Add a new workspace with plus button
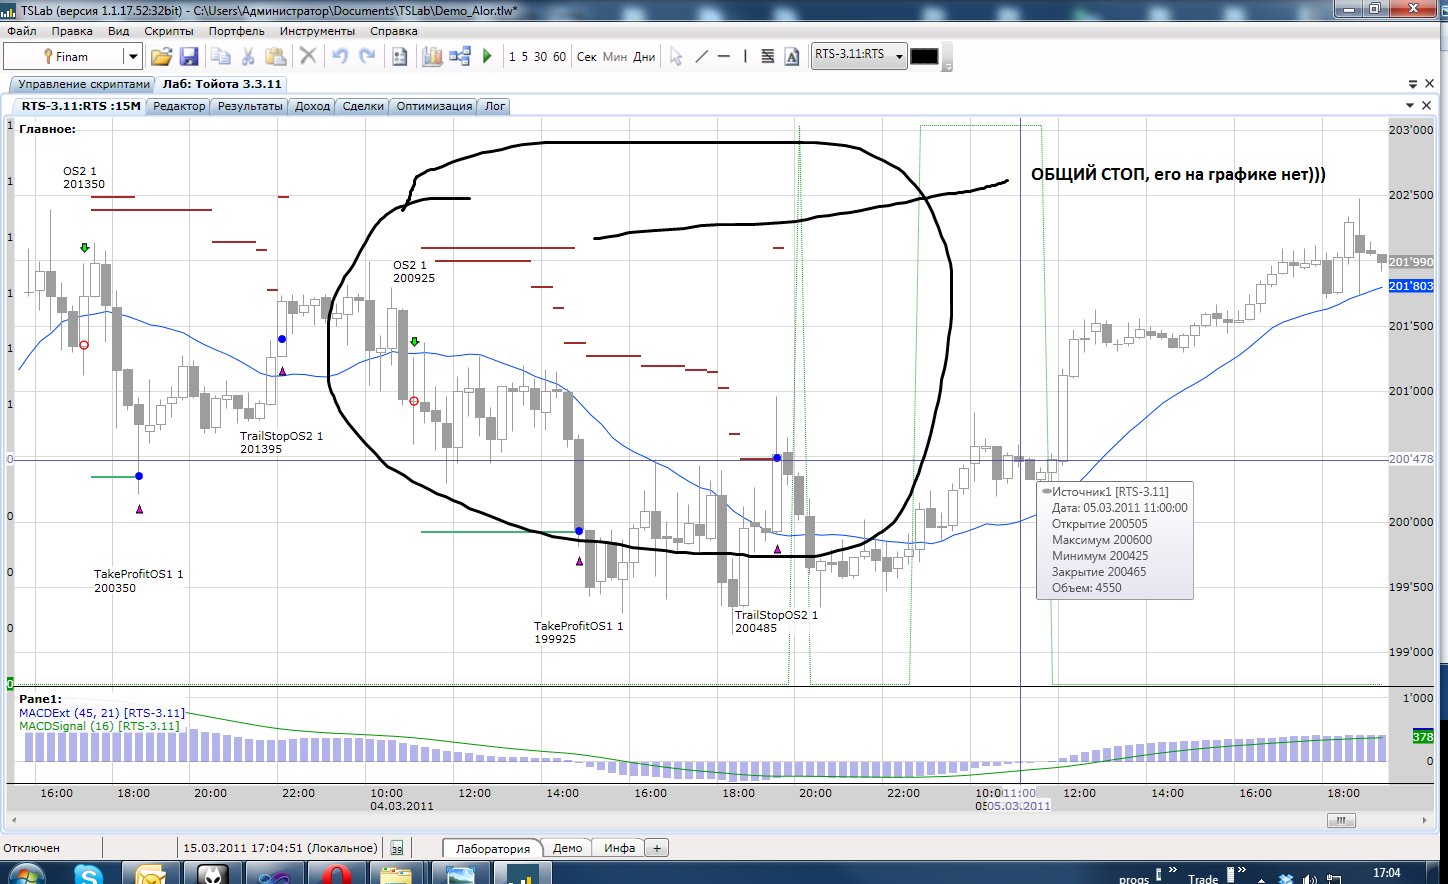 [x=657, y=848]
